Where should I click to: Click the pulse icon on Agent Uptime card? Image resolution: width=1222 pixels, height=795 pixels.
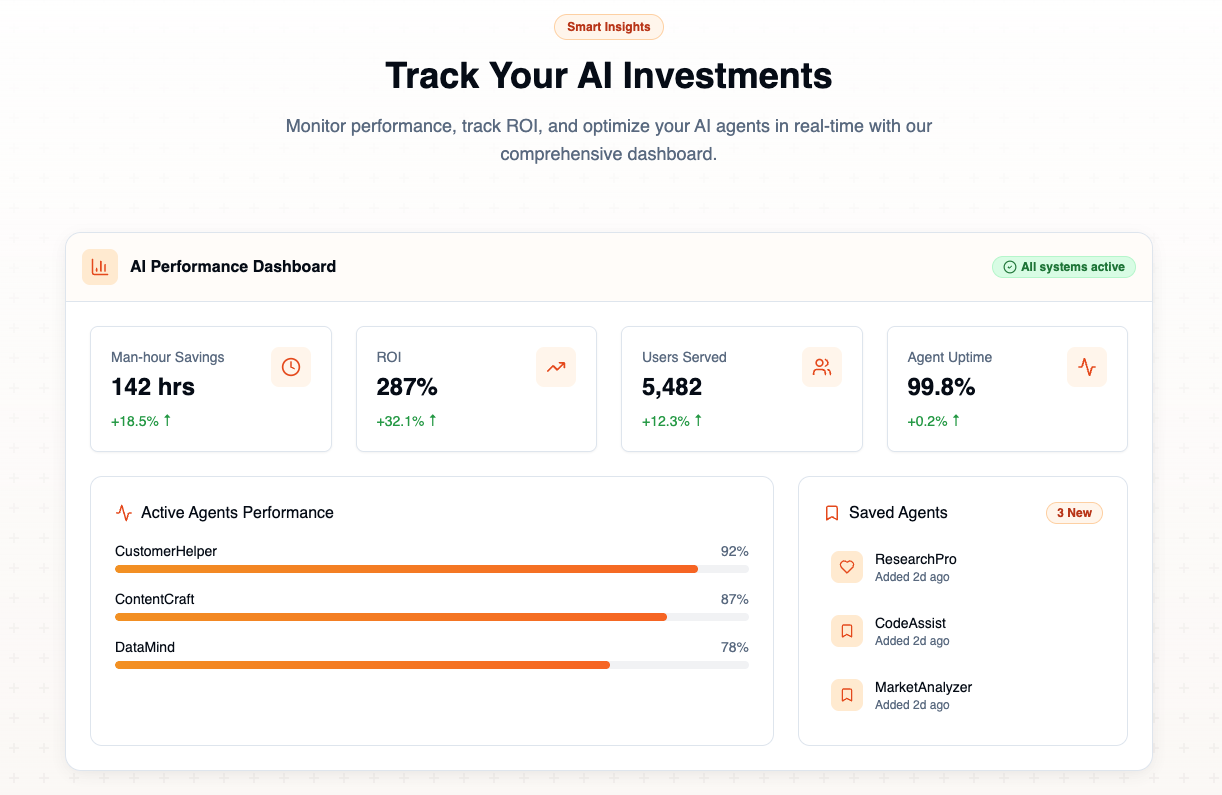pos(1087,367)
